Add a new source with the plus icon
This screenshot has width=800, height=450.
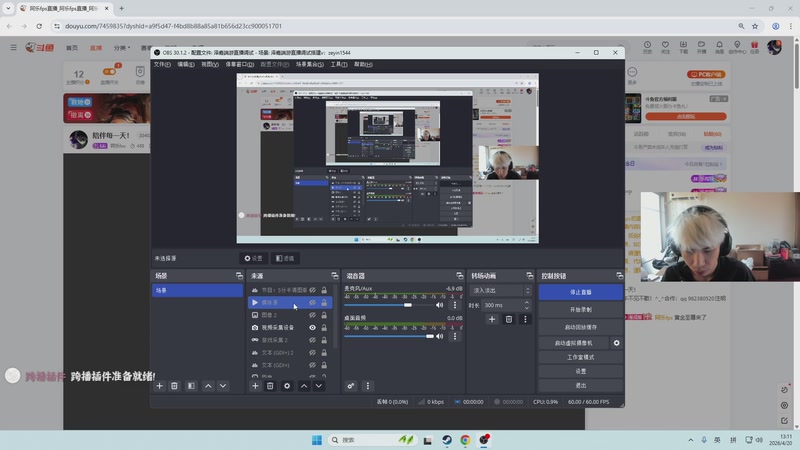(x=255, y=386)
